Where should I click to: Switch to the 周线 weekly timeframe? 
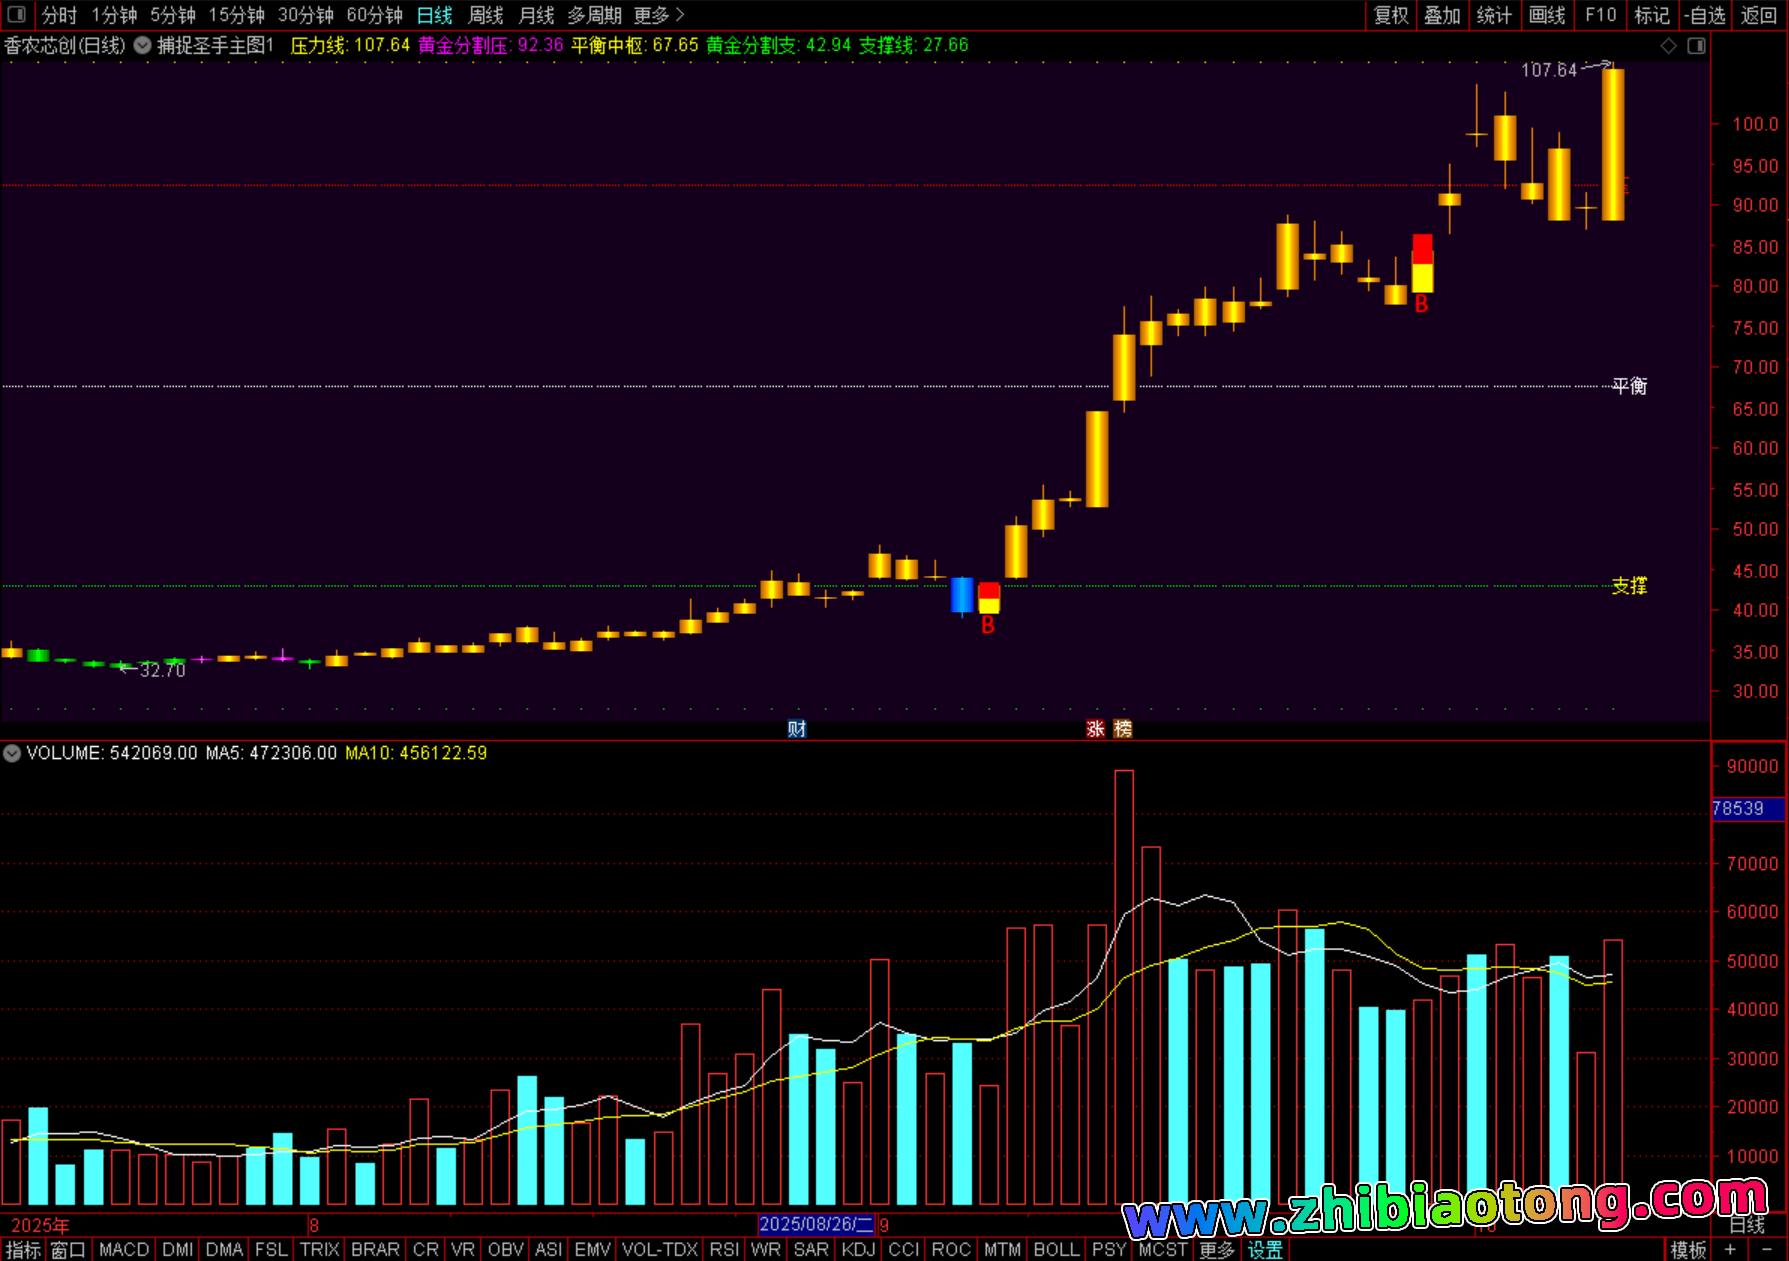click(x=486, y=15)
